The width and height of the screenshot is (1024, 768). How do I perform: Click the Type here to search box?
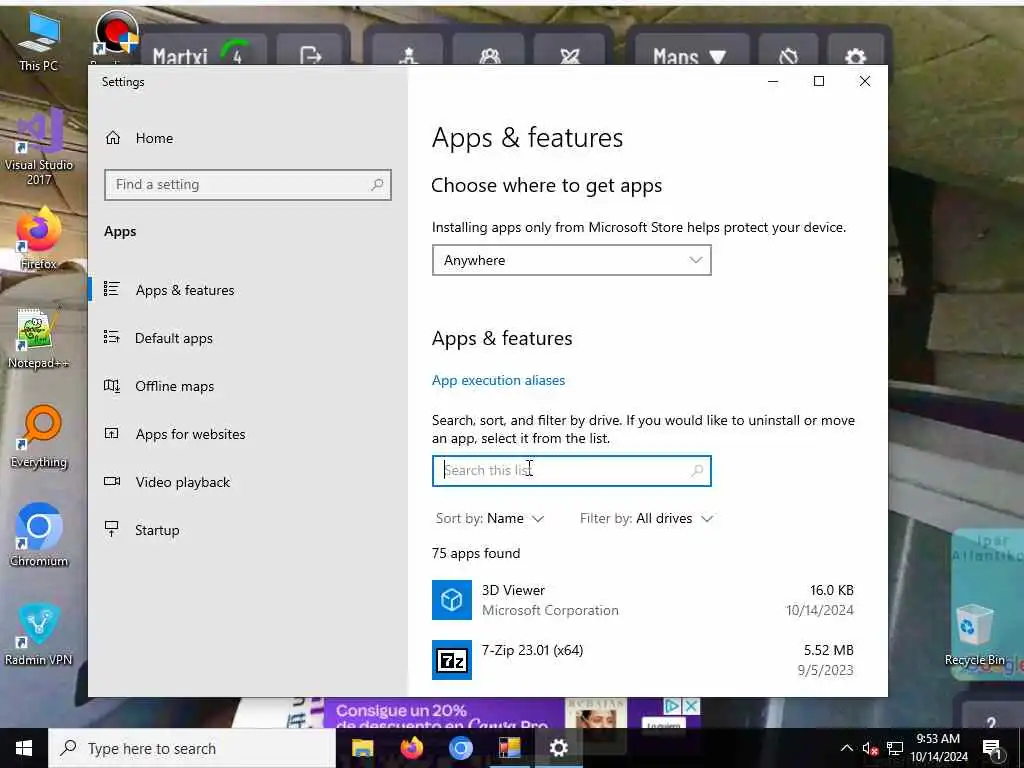[192, 748]
